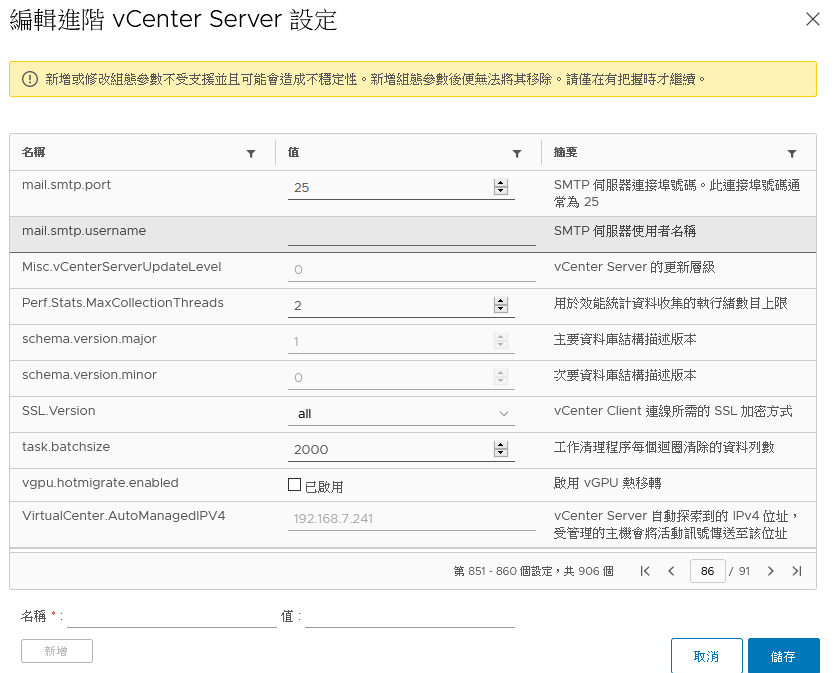
Task: Open filter on 摘要 column
Action: point(792,154)
